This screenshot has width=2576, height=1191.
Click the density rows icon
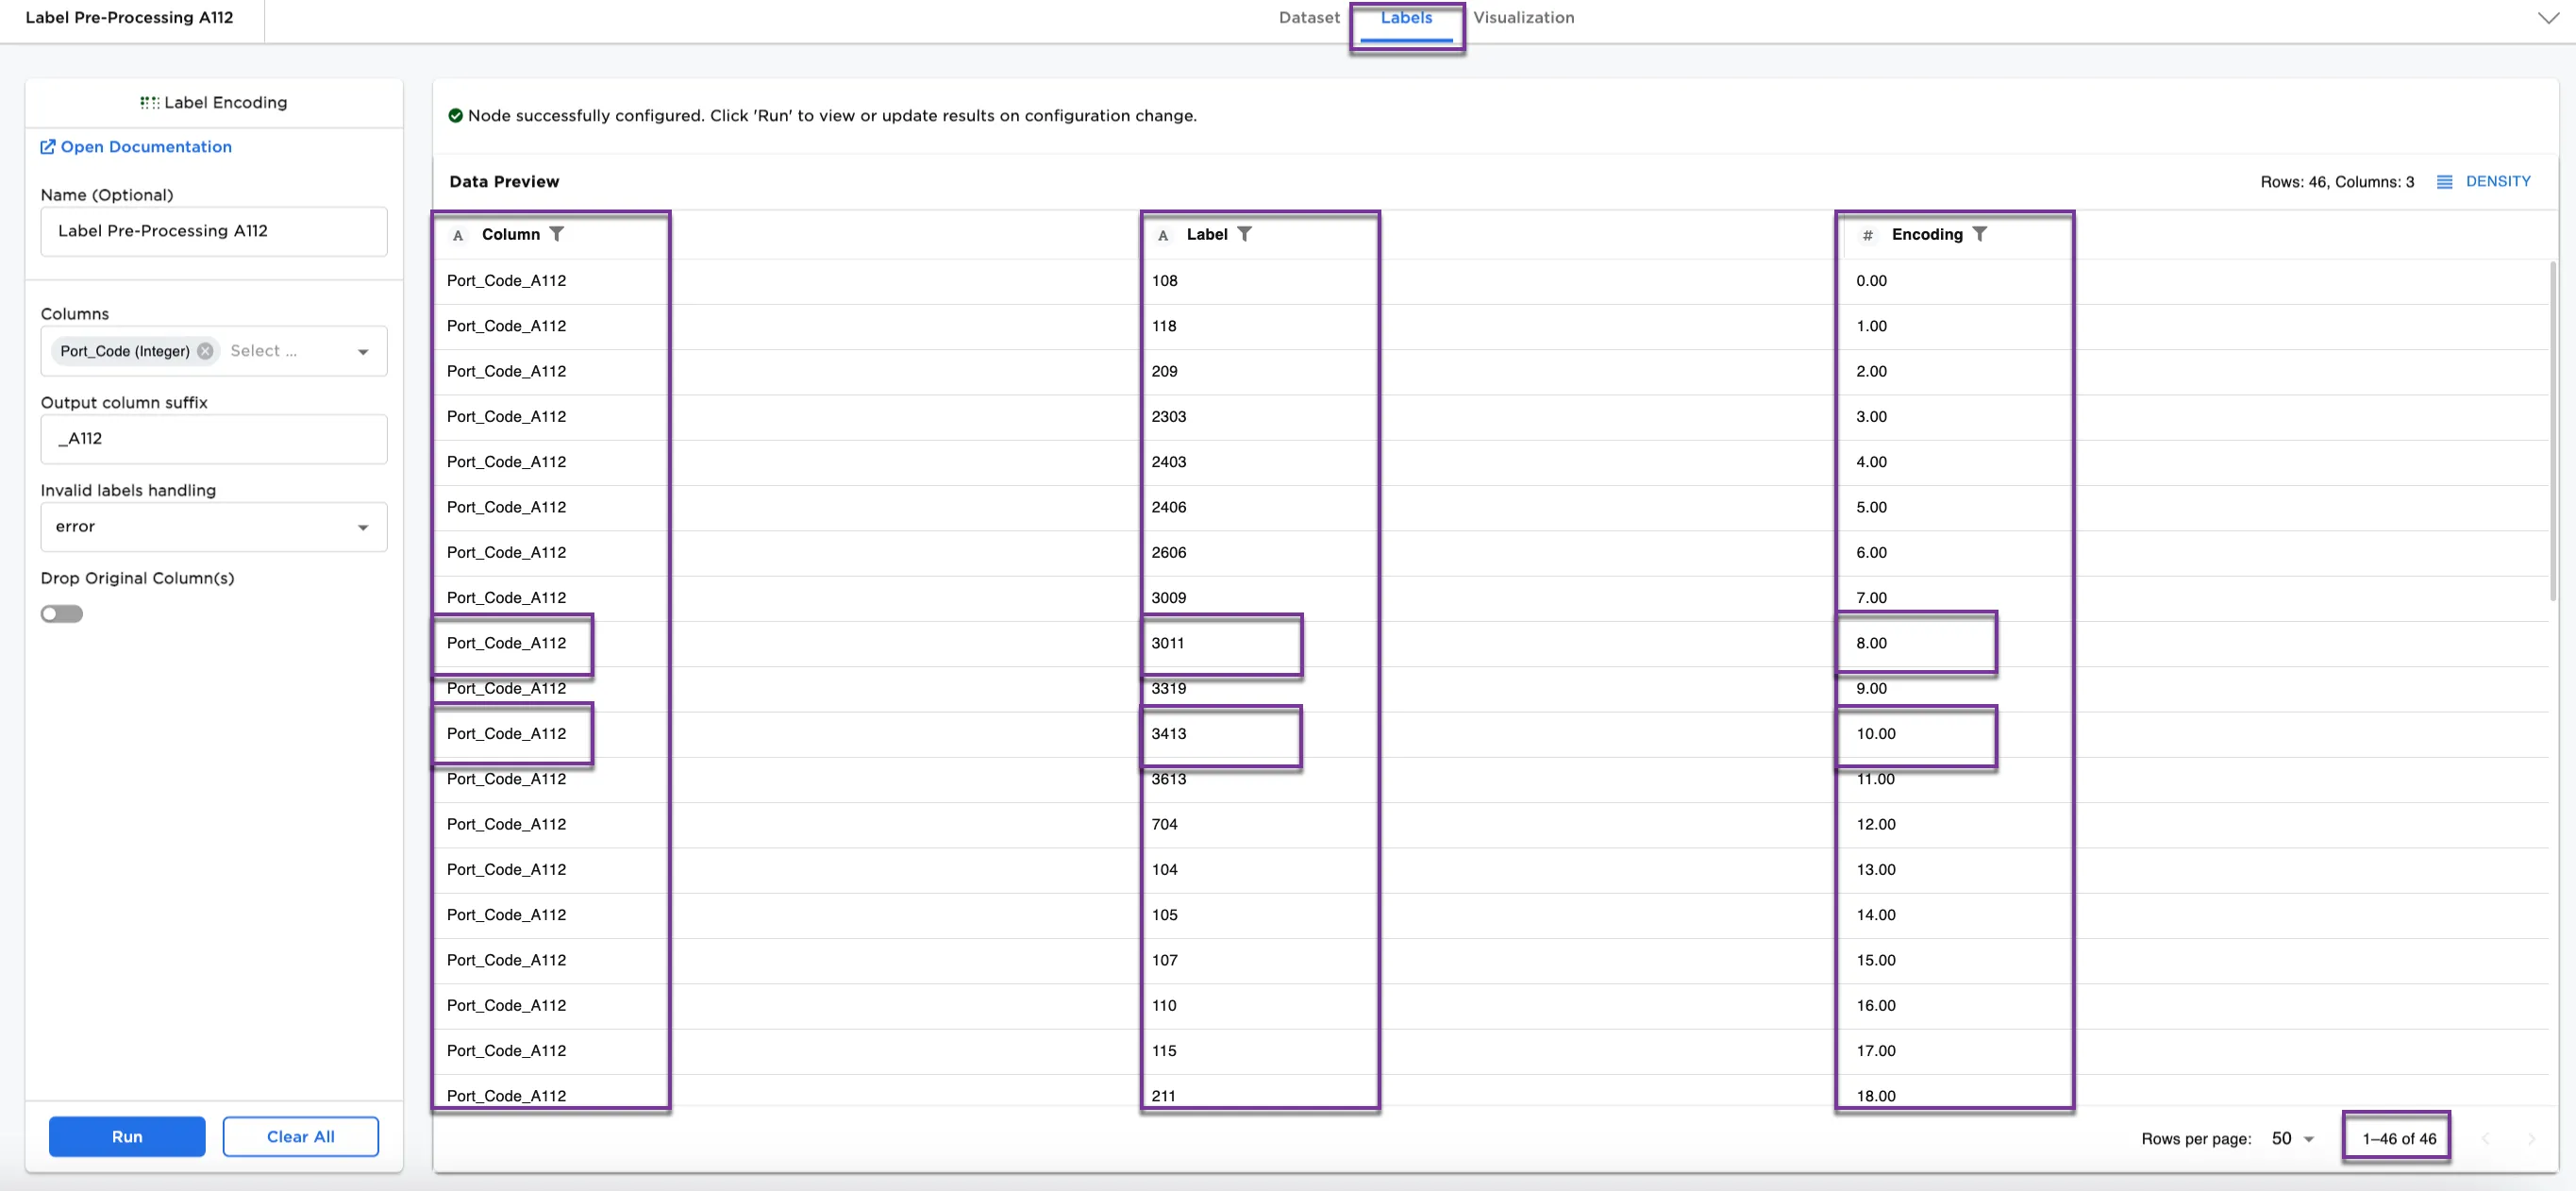pyautogui.click(x=2444, y=182)
